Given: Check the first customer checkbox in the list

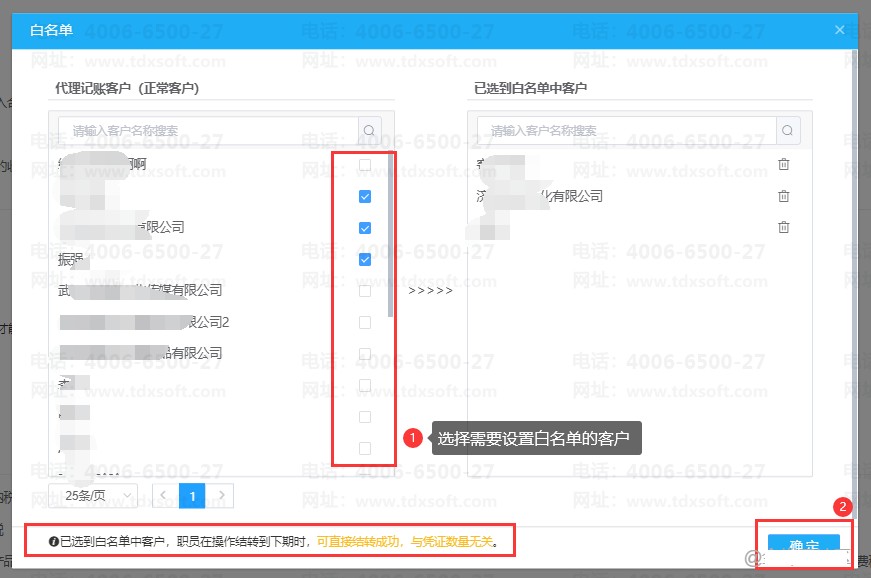Looking at the screenshot, I should [365, 165].
